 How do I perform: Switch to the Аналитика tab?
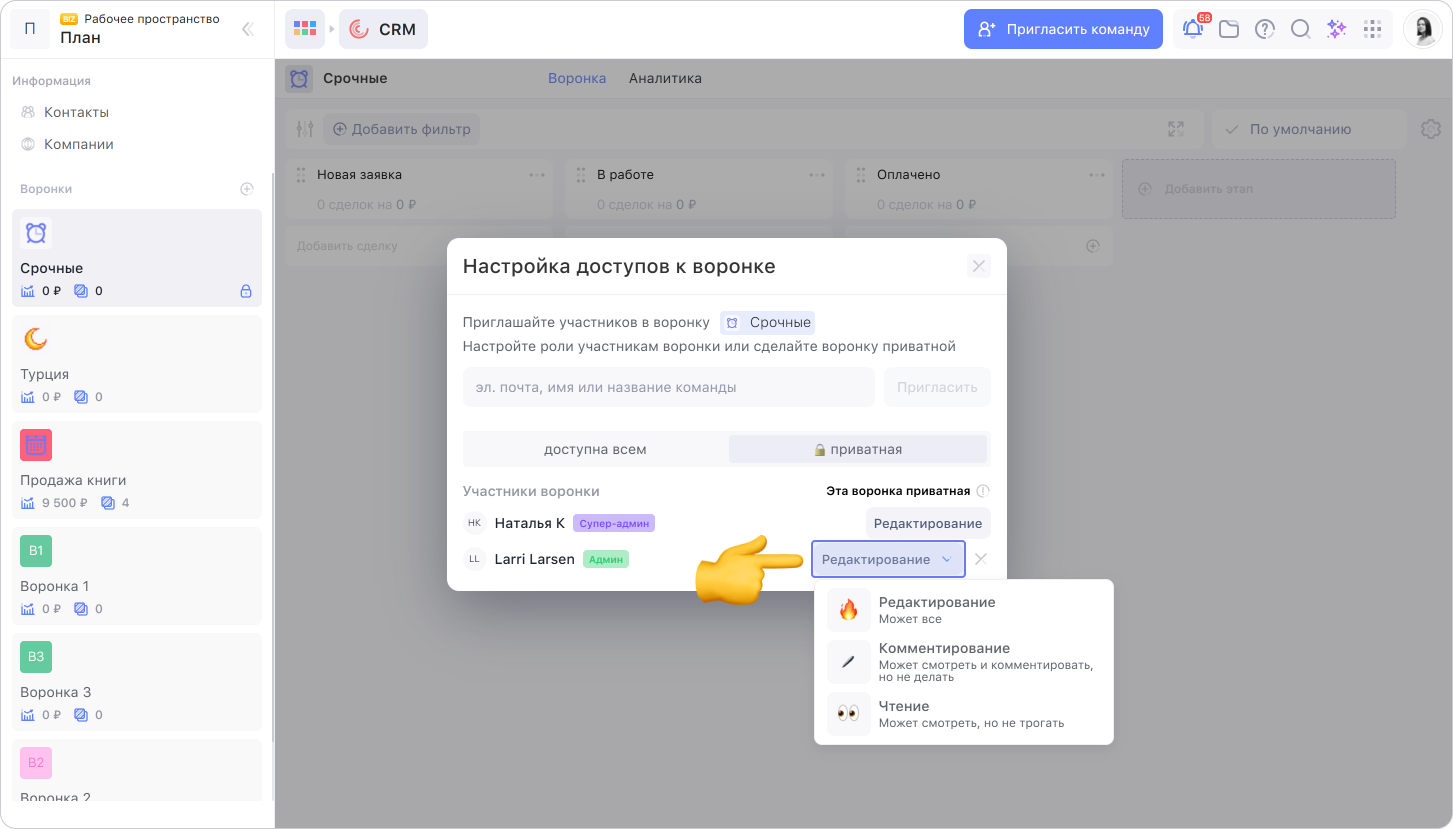click(665, 78)
